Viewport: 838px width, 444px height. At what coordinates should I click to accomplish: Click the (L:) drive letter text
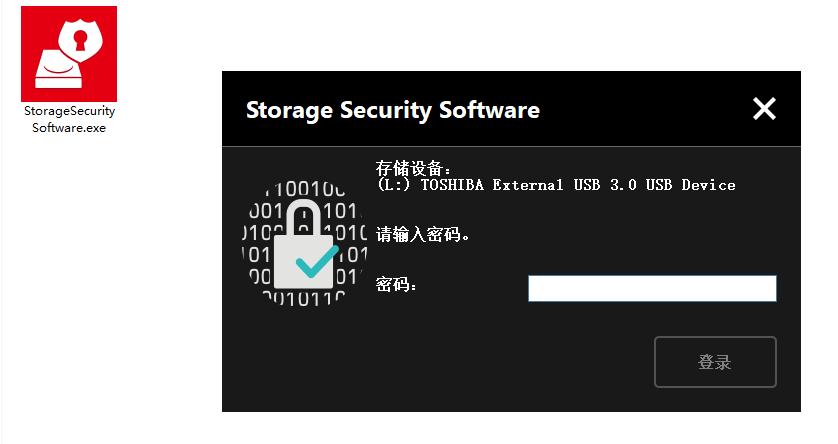tap(394, 185)
